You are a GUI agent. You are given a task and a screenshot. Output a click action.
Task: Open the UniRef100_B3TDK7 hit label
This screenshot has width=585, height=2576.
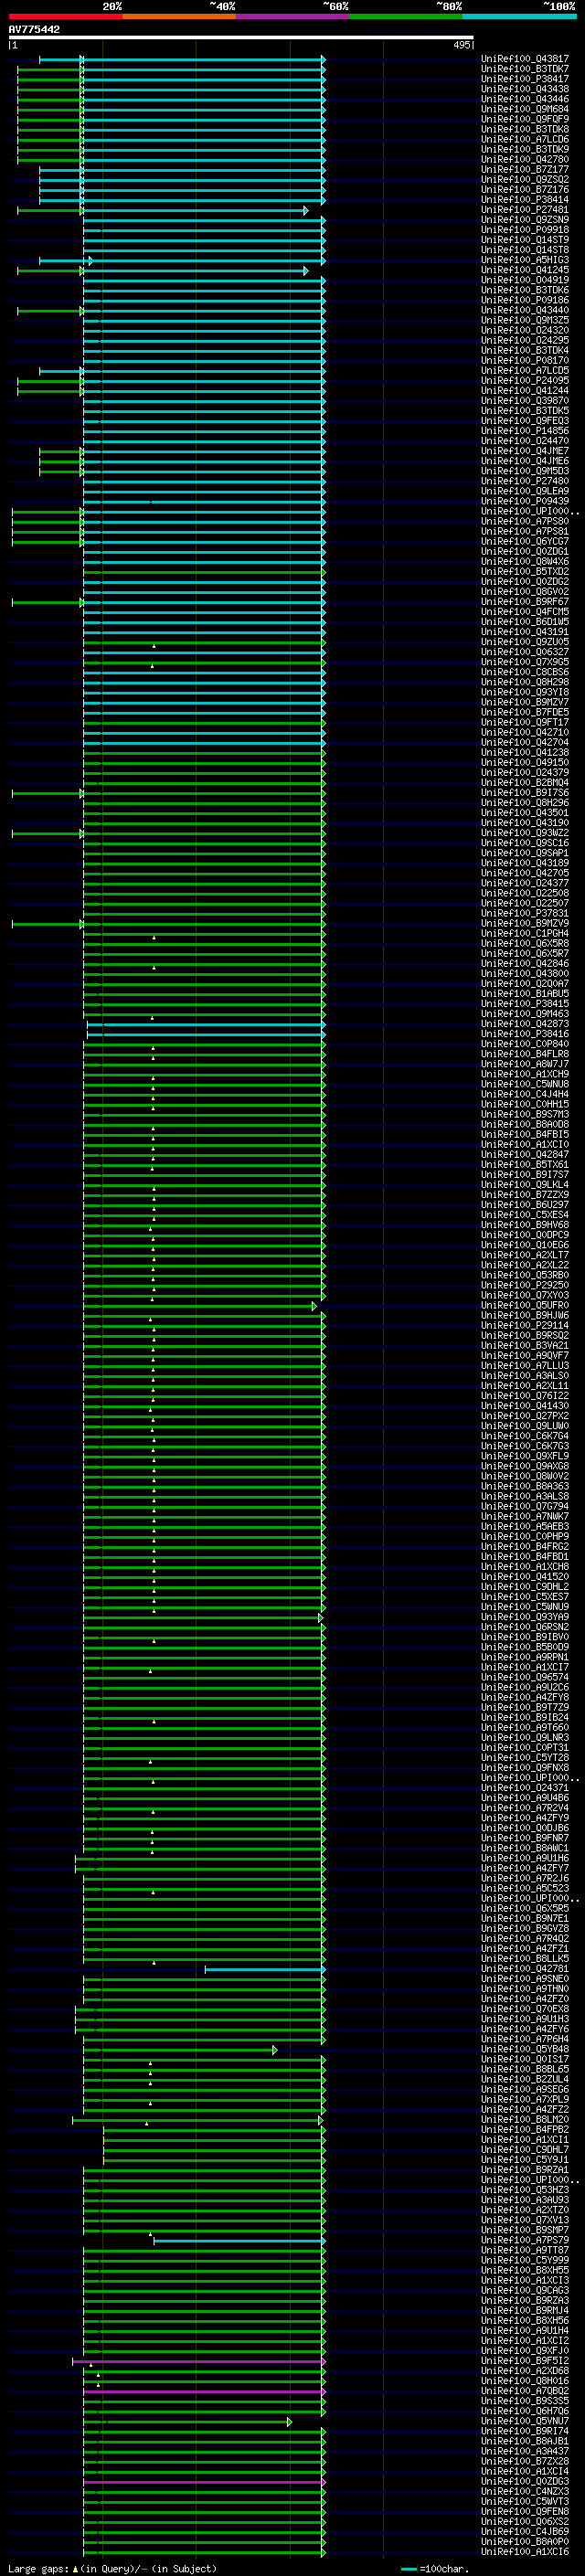tap(525, 69)
